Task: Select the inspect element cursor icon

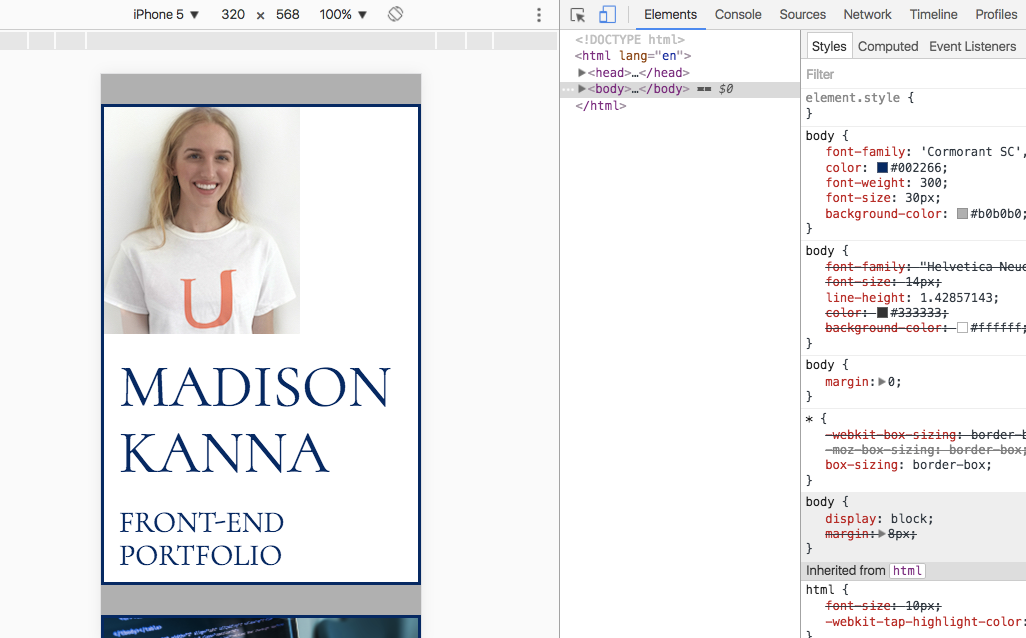Action: point(576,15)
